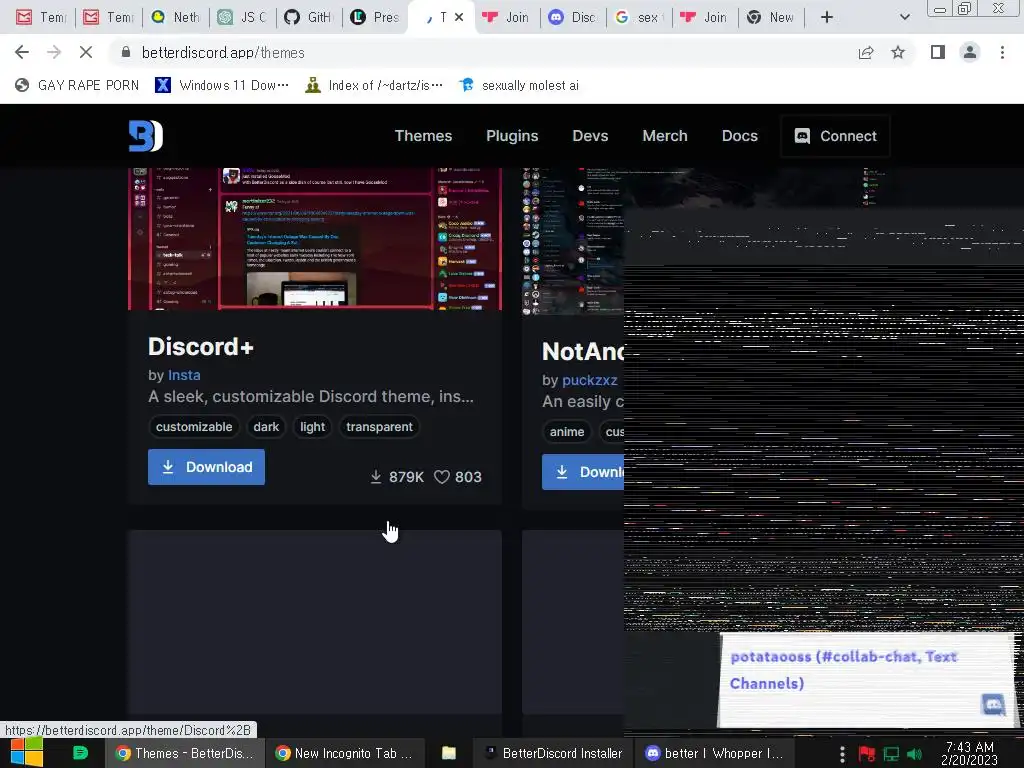Click the green taskbar icon beside Start
This screenshot has height=768, width=1024.
[x=80, y=753]
